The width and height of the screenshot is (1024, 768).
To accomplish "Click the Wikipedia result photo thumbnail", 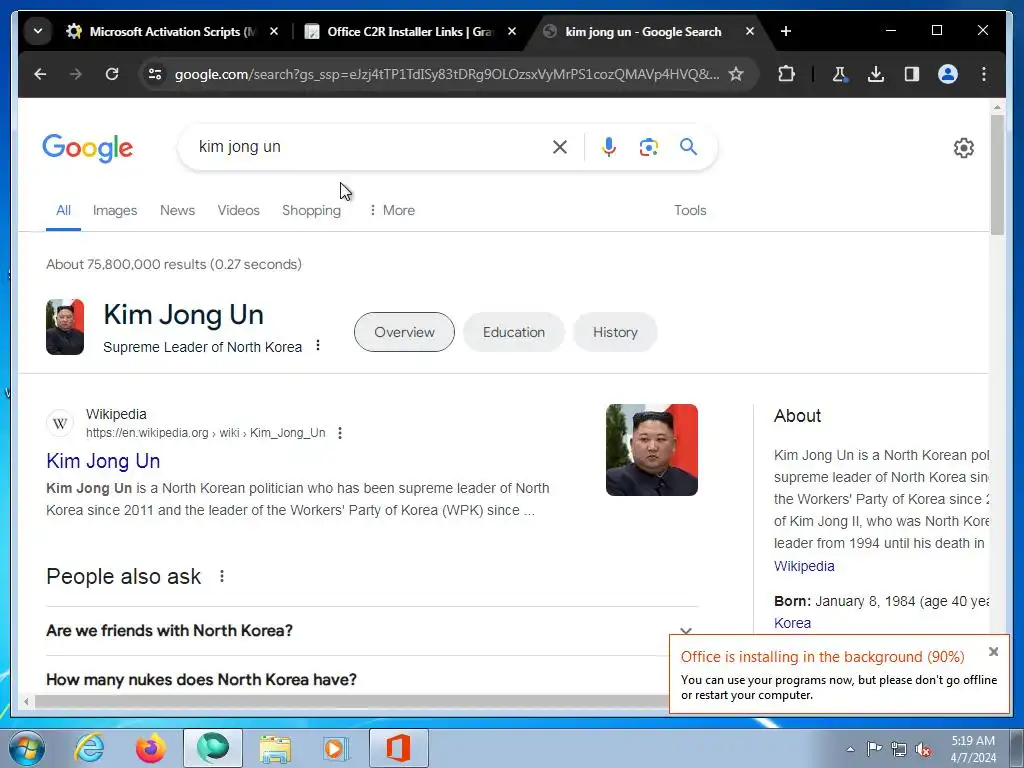I will click(652, 450).
